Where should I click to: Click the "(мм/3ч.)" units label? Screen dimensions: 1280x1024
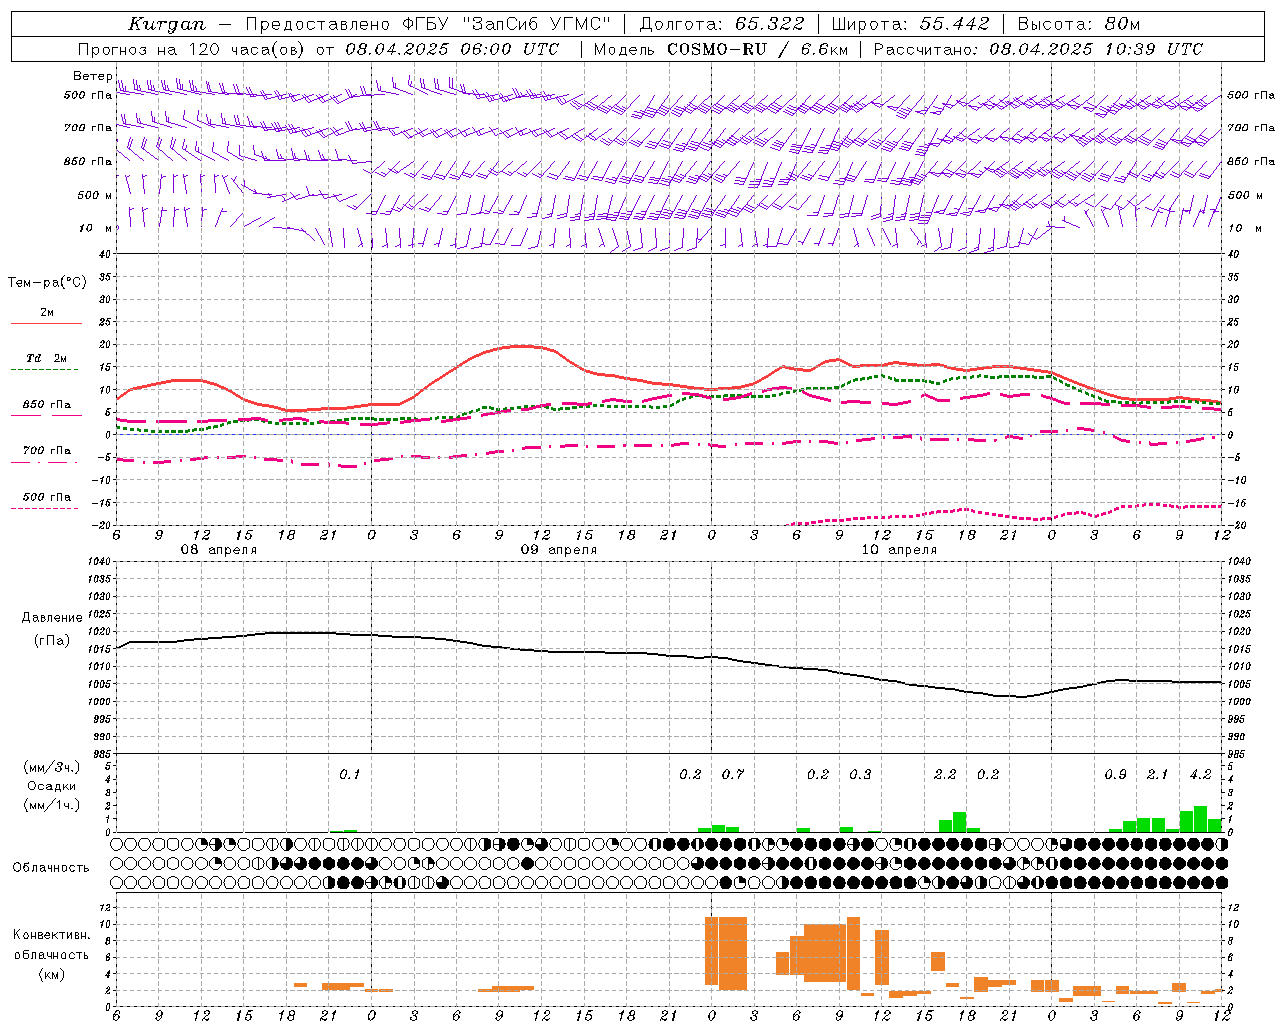coord(51,767)
